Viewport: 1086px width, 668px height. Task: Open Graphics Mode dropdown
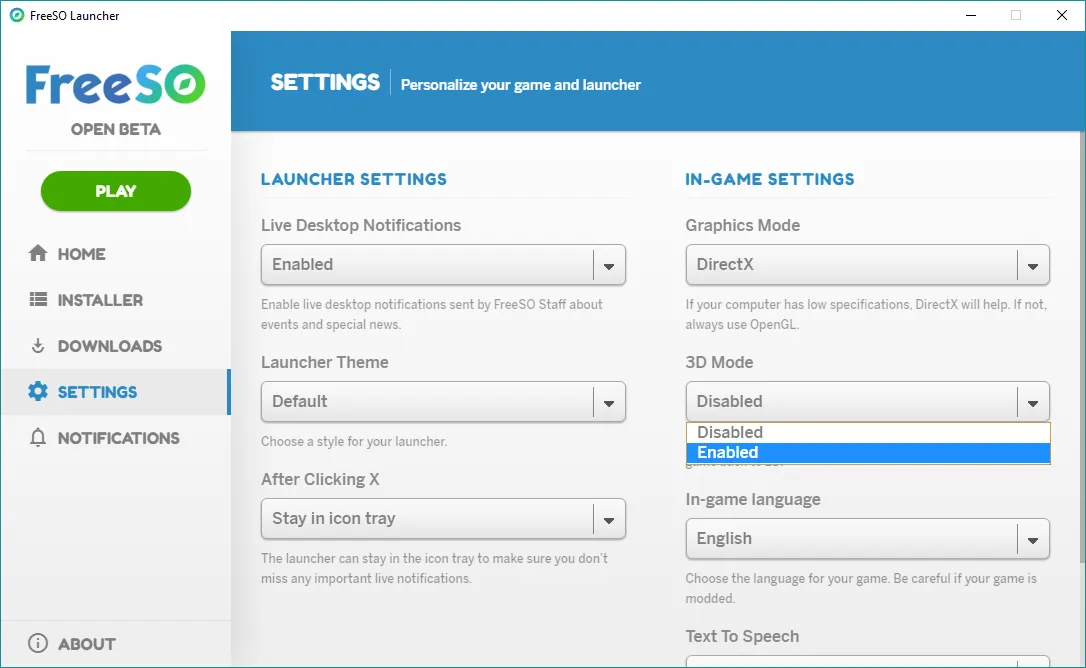(868, 265)
